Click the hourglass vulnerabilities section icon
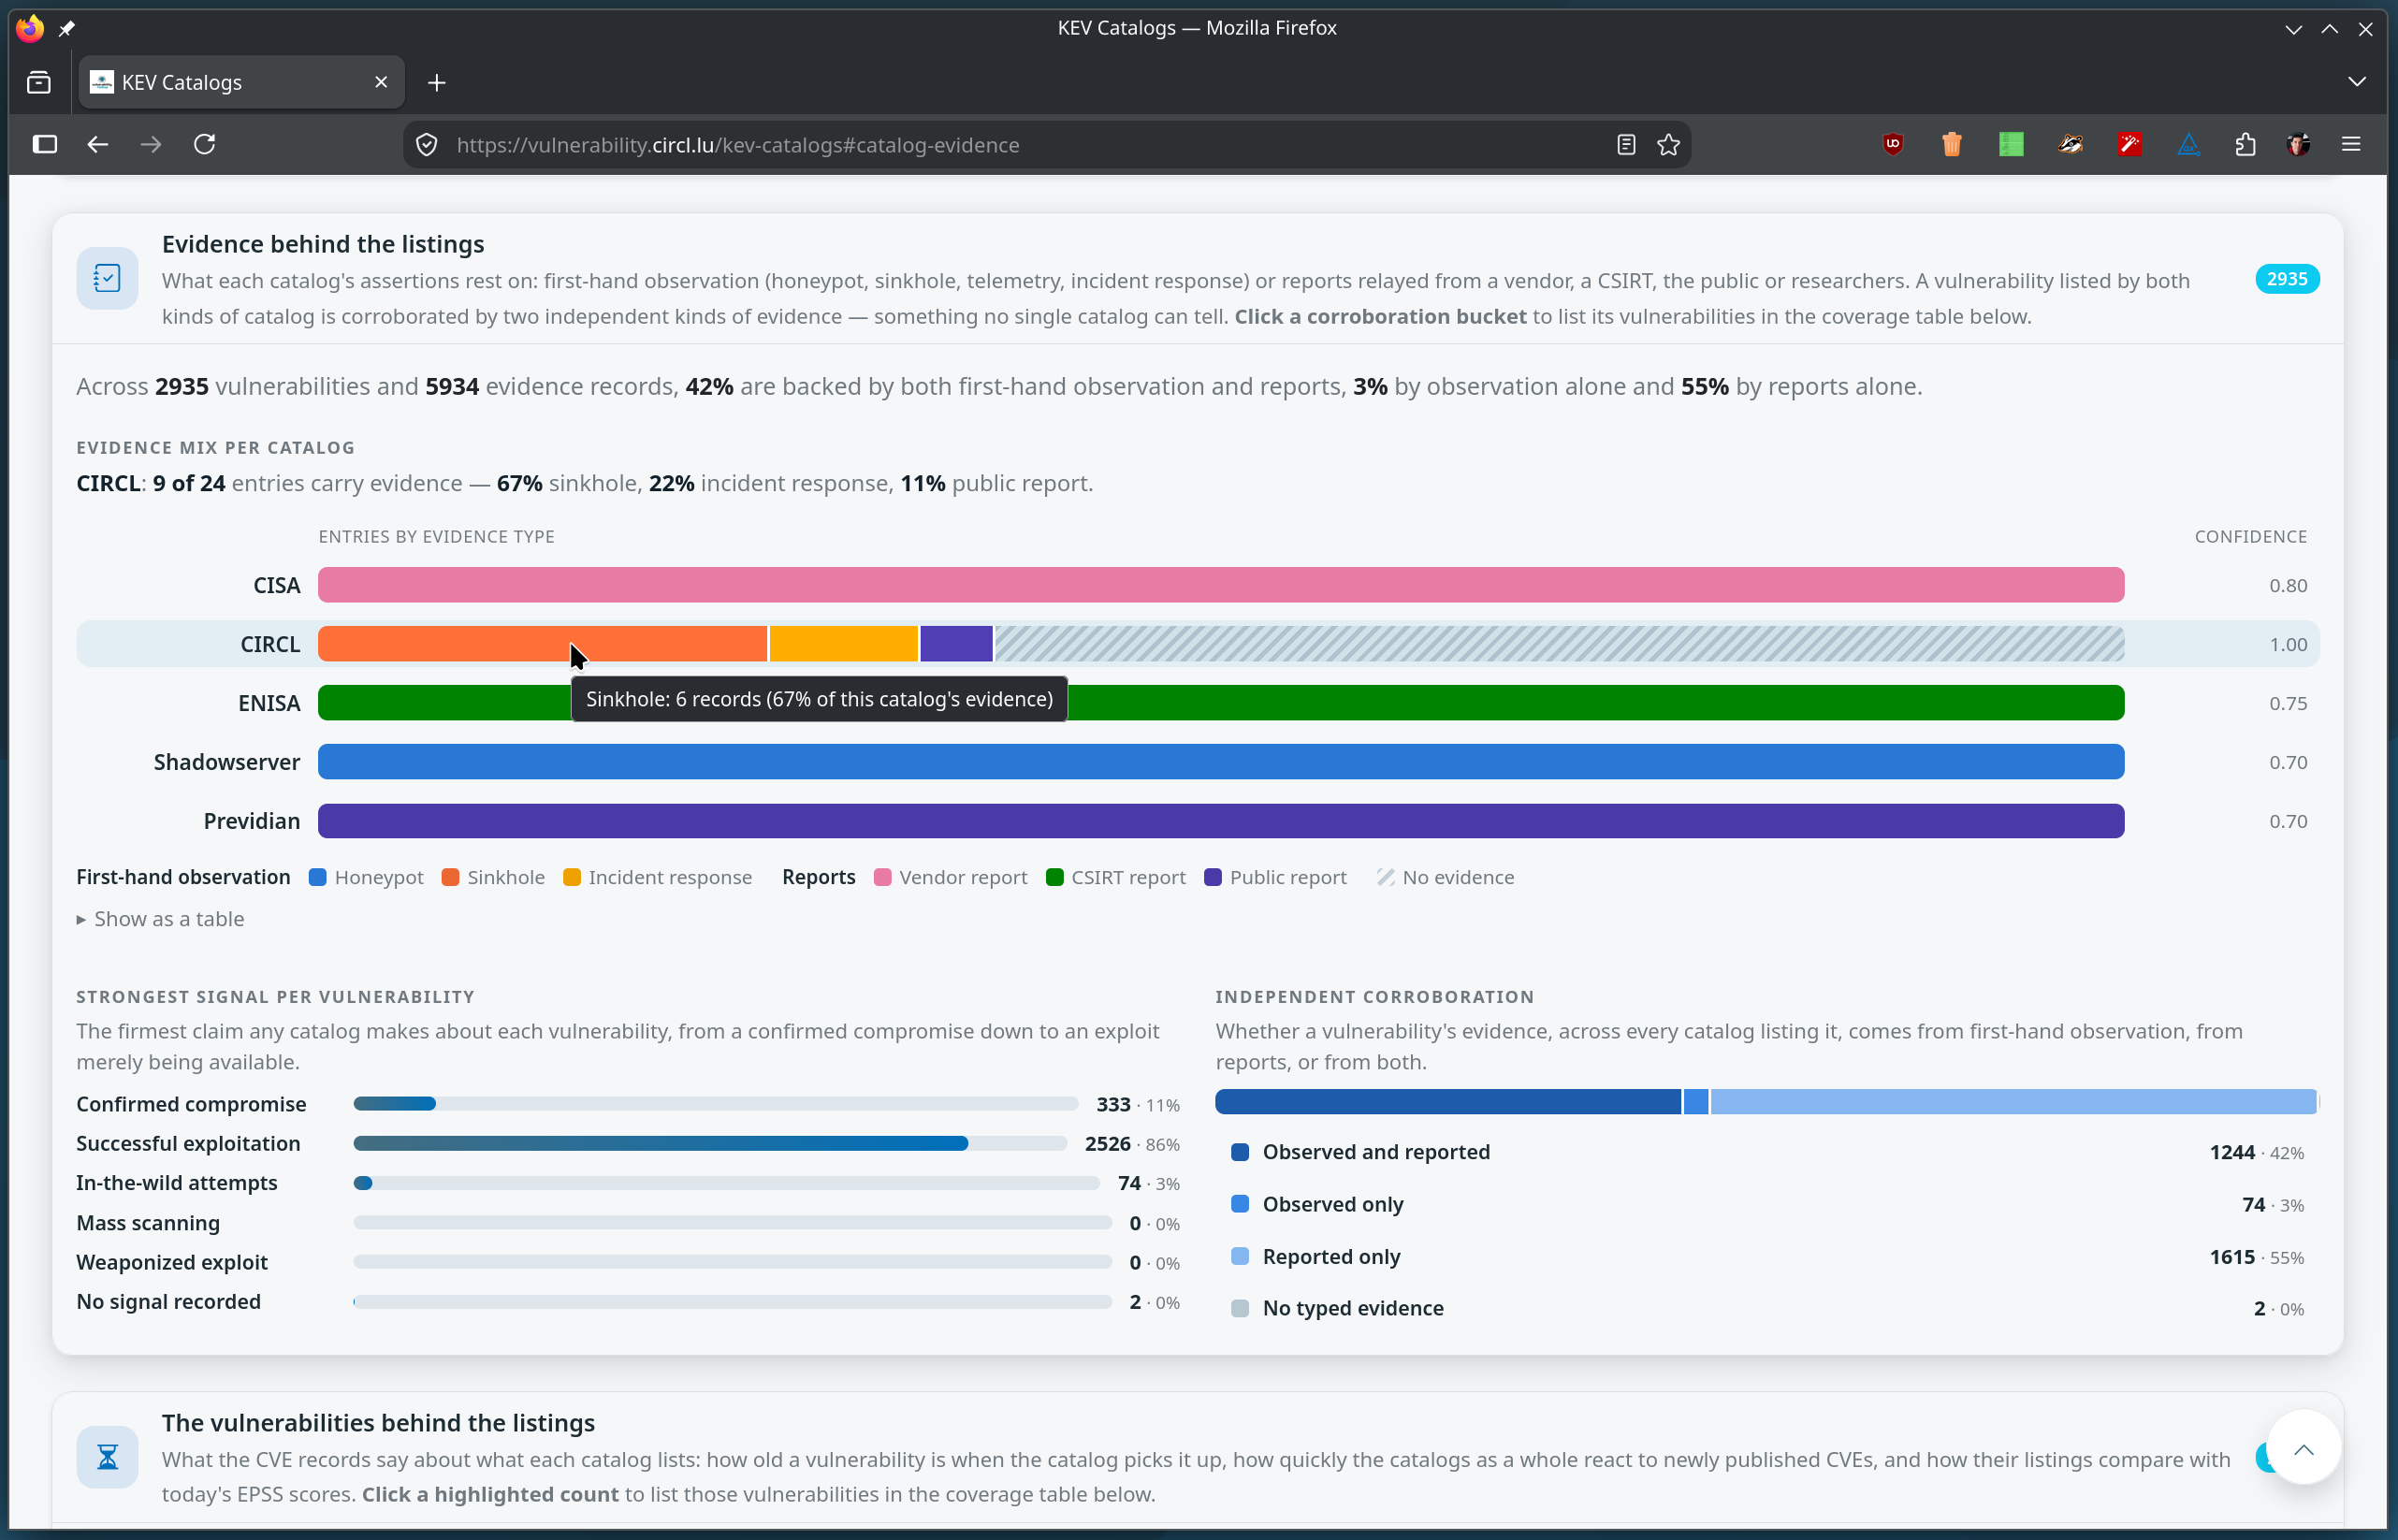 [x=107, y=1457]
